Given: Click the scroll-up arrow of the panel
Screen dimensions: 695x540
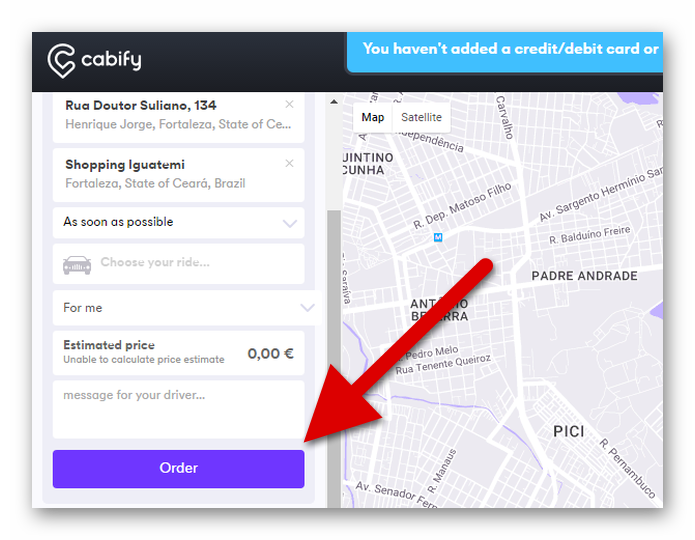Looking at the screenshot, I should pyautogui.click(x=334, y=102).
